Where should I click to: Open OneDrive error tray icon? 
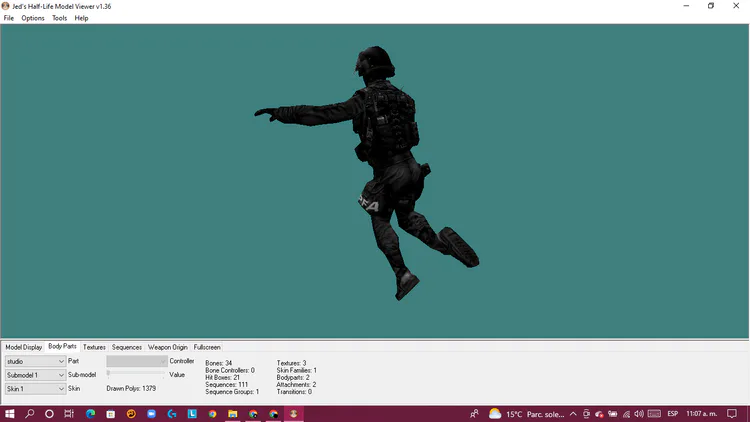click(x=599, y=414)
